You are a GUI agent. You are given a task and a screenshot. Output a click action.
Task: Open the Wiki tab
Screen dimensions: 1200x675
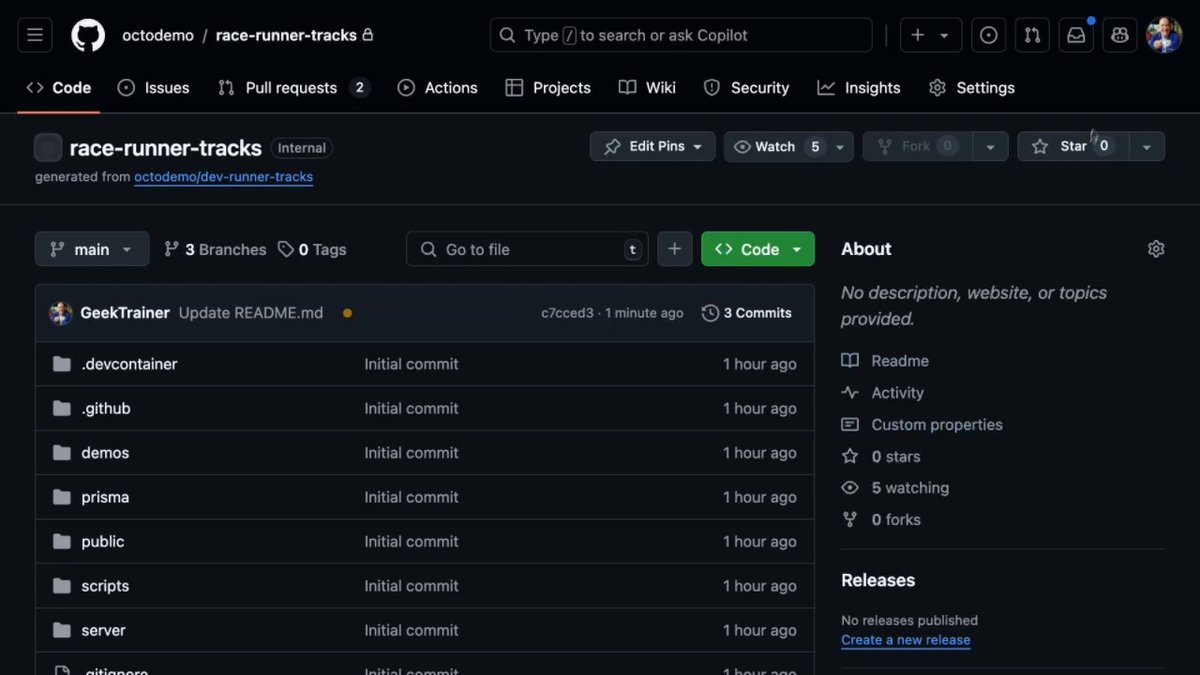click(x=648, y=88)
